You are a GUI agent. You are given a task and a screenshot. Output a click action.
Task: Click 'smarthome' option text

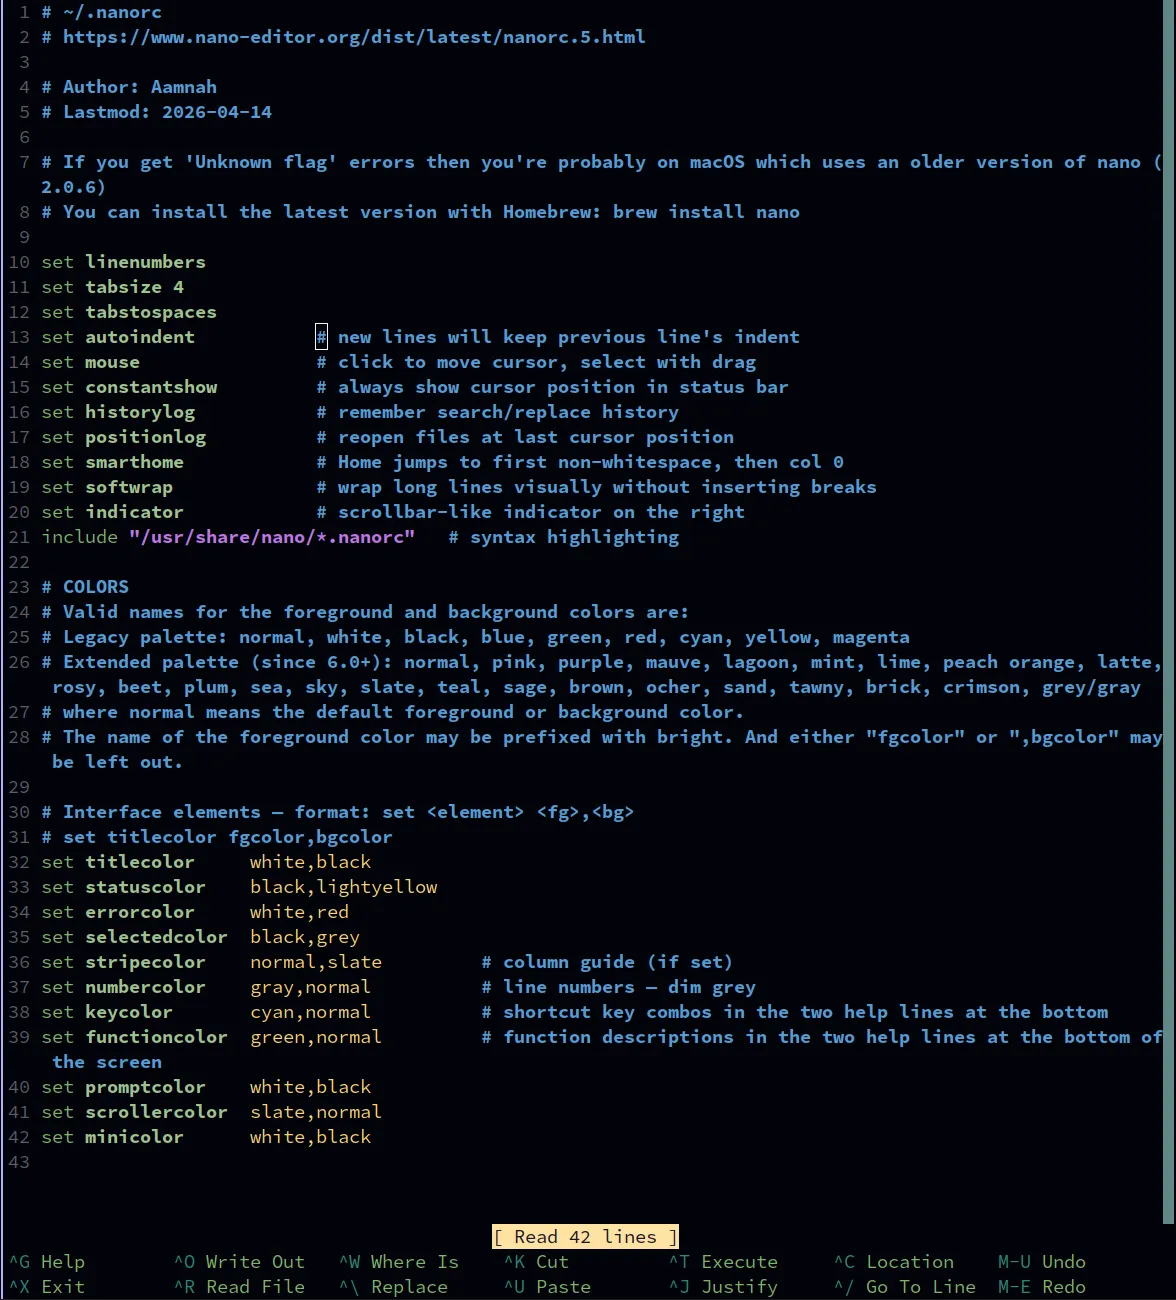135,462
